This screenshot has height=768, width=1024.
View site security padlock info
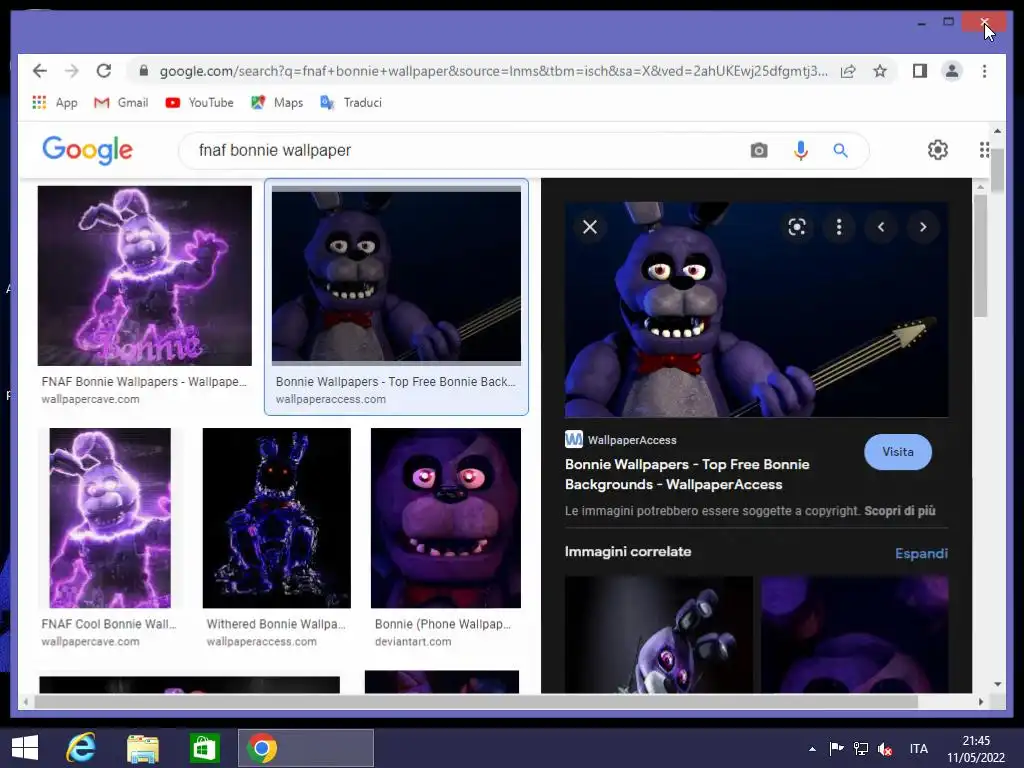point(144,71)
